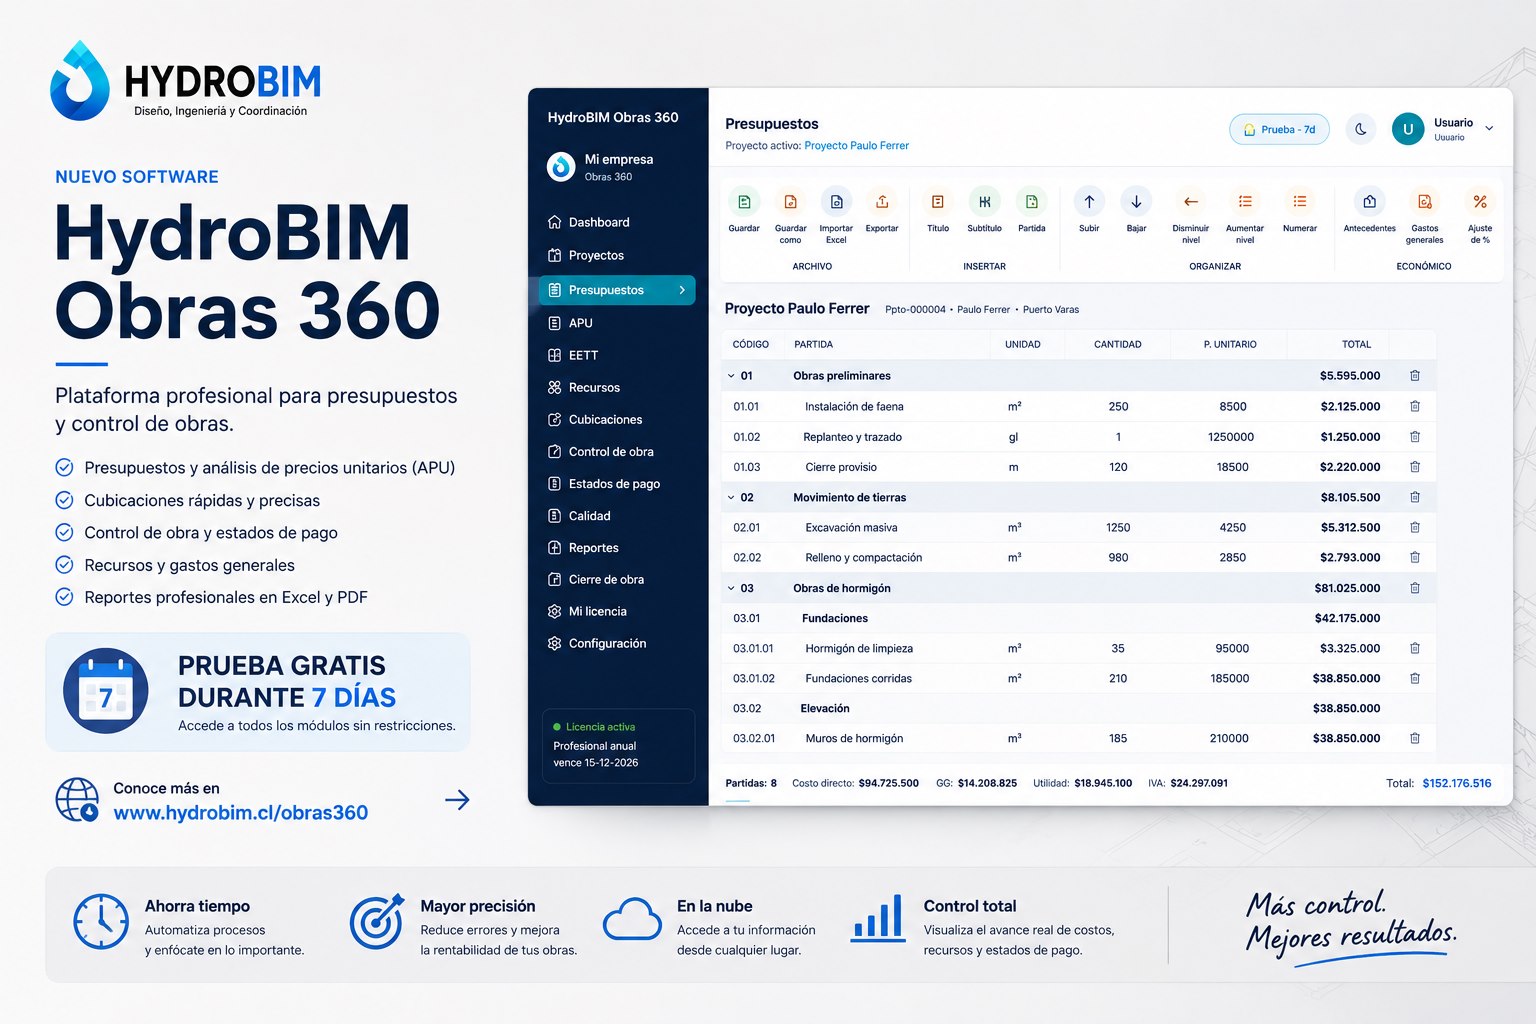The image size is (1536, 1024).
Task: Collapse chapter 03 Obras de hormigón
Action: coord(731,588)
